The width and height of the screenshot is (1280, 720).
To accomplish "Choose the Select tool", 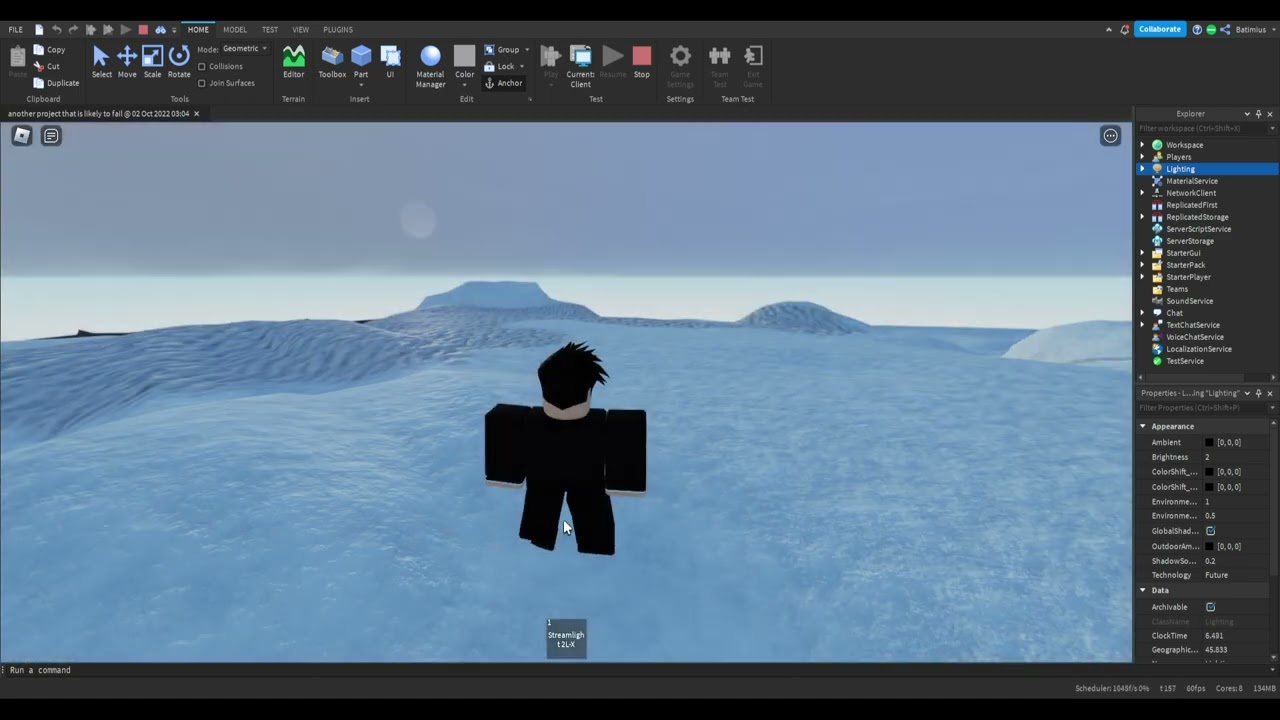I will point(101,62).
